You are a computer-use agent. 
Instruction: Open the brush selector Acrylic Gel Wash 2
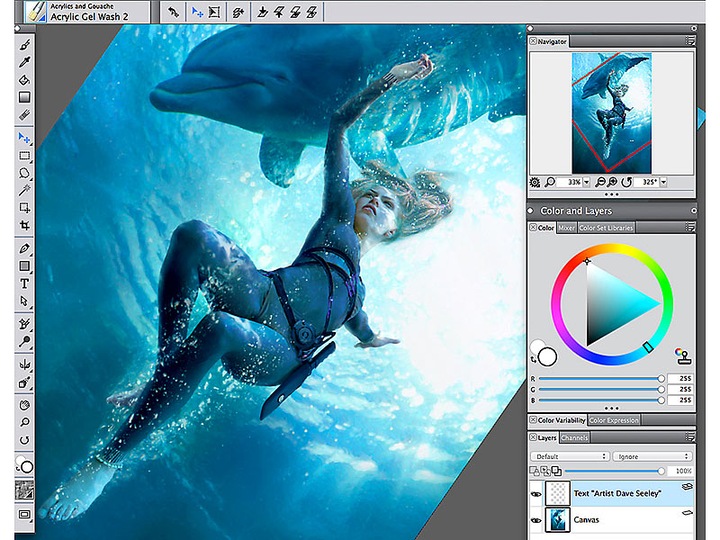(x=86, y=12)
